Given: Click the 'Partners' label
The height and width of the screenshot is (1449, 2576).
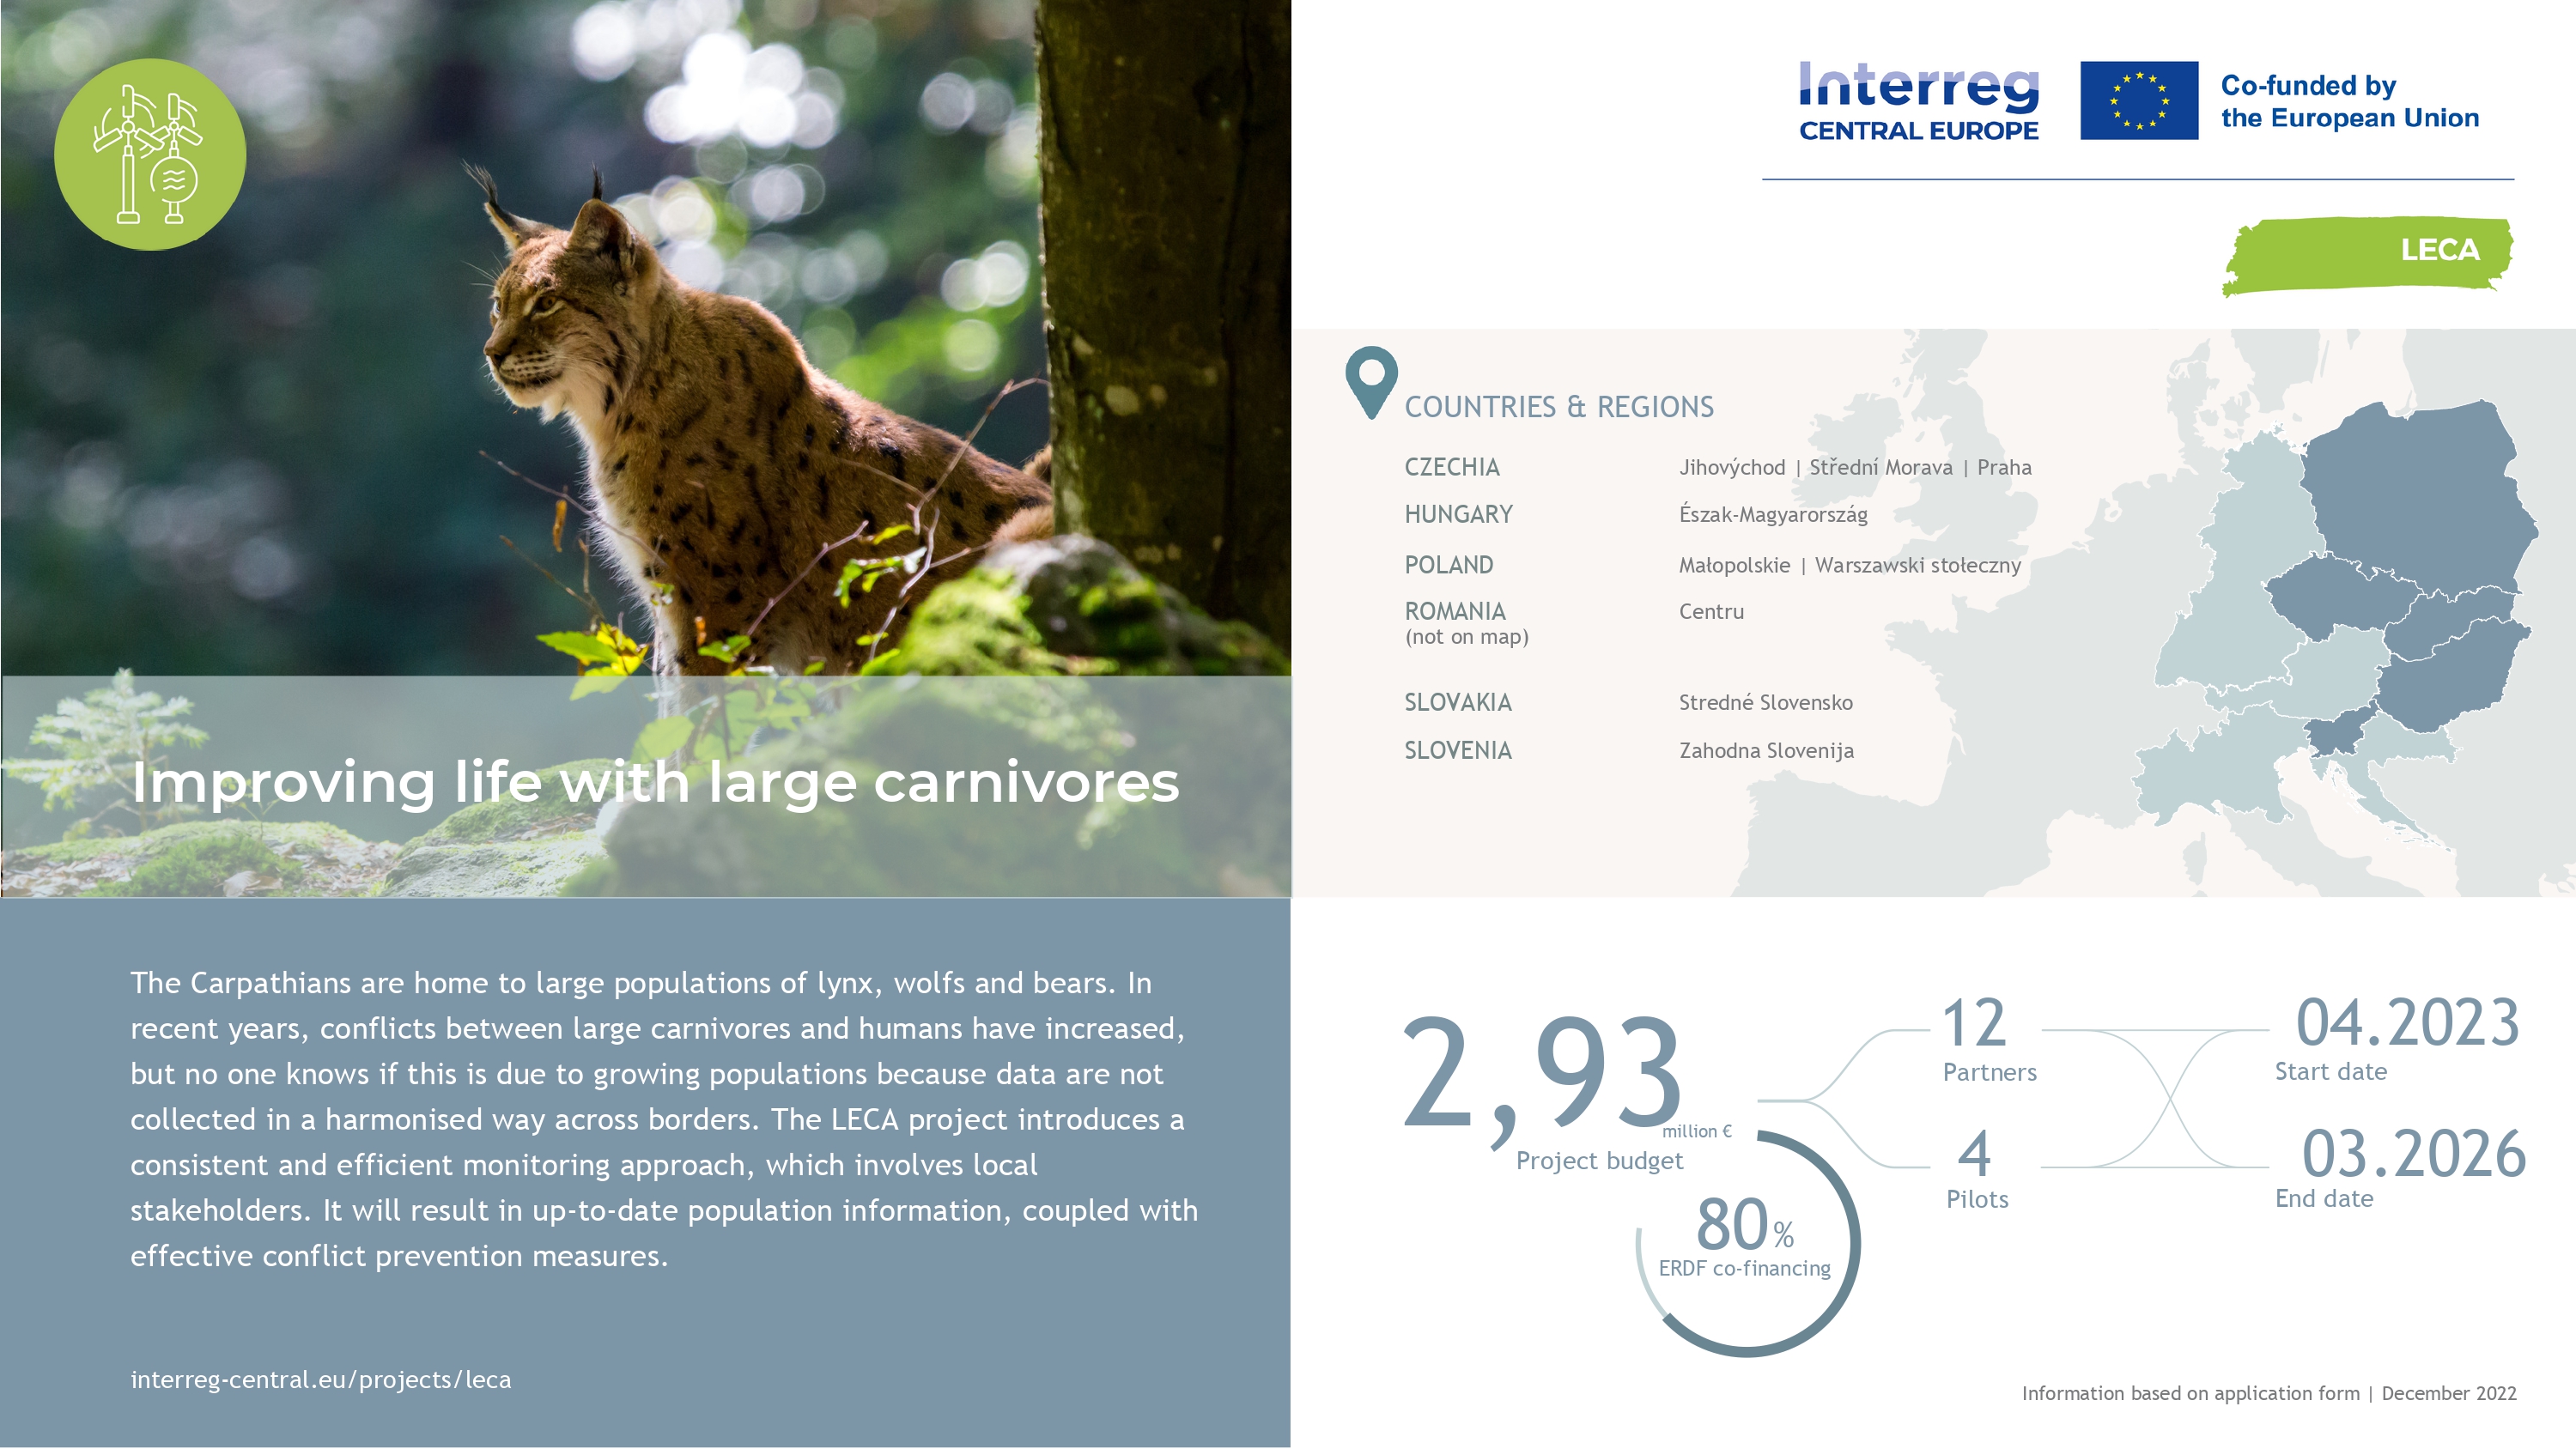Looking at the screenshot, I should 1989,1072.
